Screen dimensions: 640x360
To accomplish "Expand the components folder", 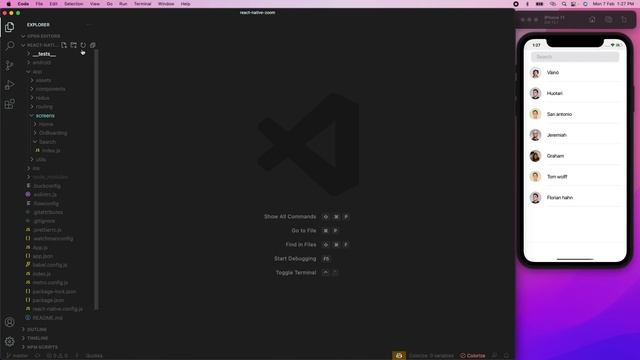I will point(50,89).
